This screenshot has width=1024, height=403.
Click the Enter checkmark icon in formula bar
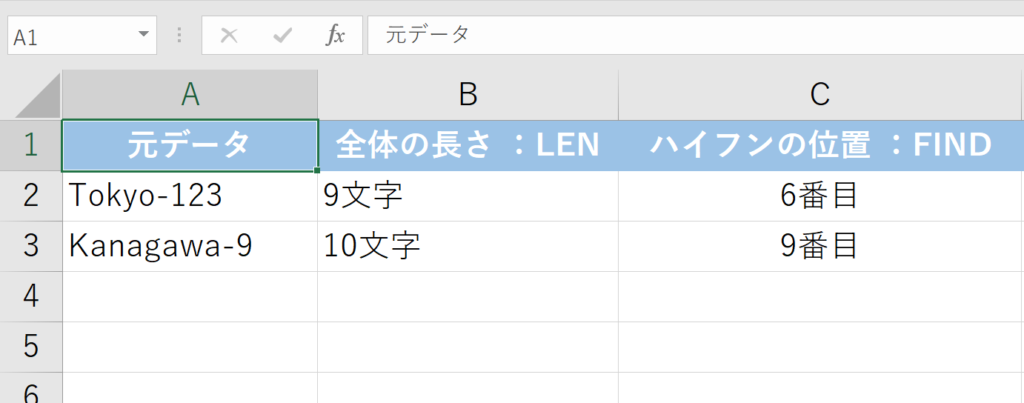tap(282, 36)
